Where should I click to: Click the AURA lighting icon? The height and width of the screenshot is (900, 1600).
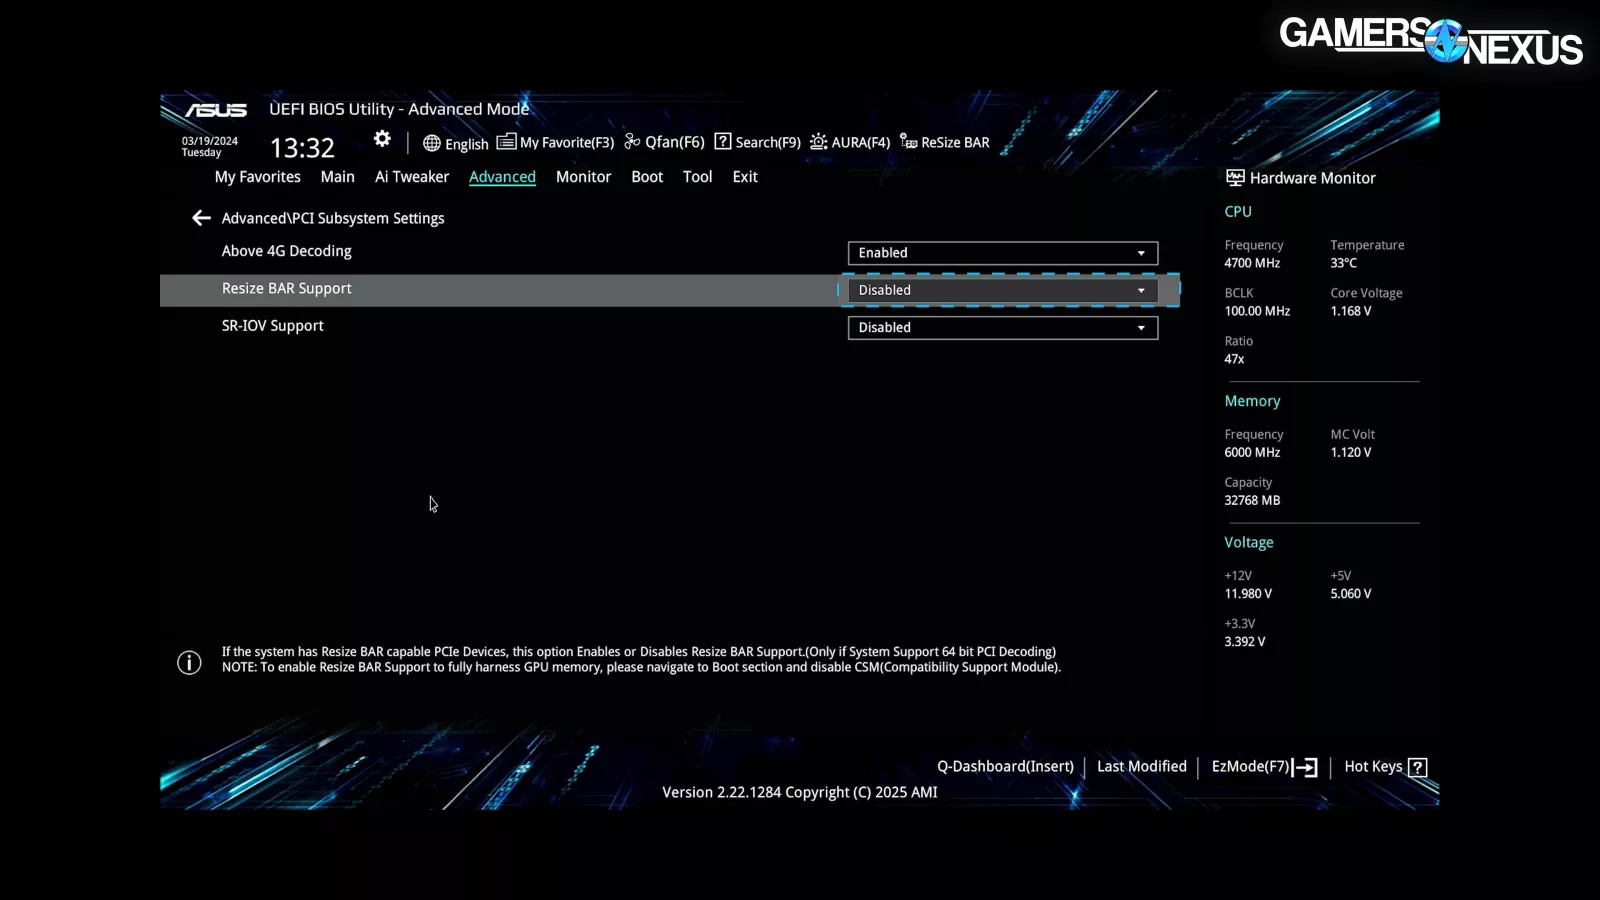[818, 142]
